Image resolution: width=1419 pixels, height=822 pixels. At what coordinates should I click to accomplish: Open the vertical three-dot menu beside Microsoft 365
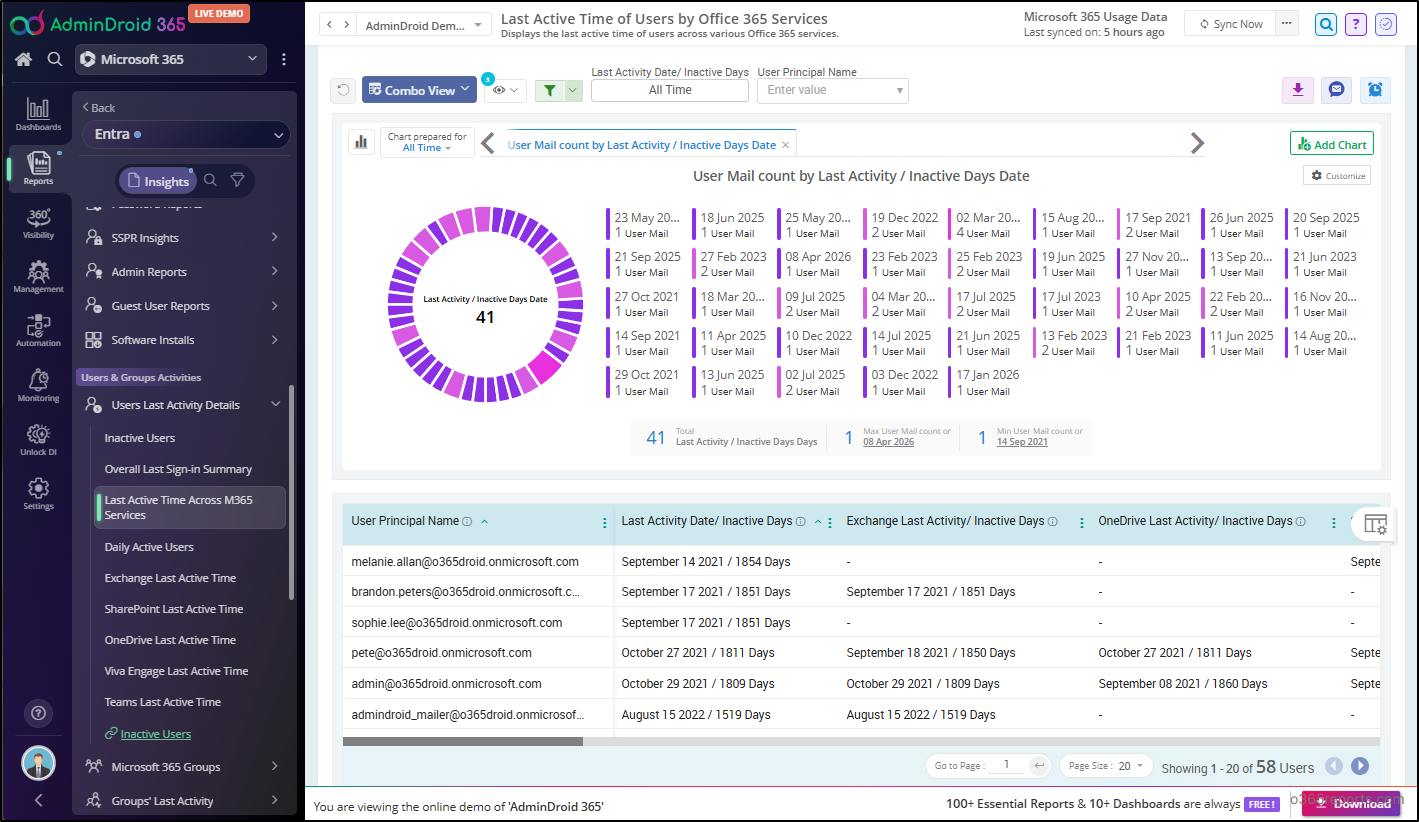(284, 60)
